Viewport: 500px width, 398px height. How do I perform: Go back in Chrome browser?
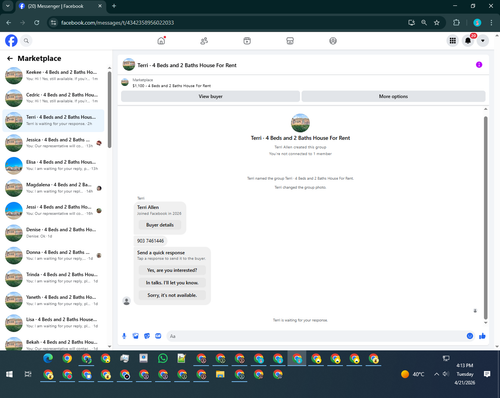pyautogui.click(x=9, y=23)
